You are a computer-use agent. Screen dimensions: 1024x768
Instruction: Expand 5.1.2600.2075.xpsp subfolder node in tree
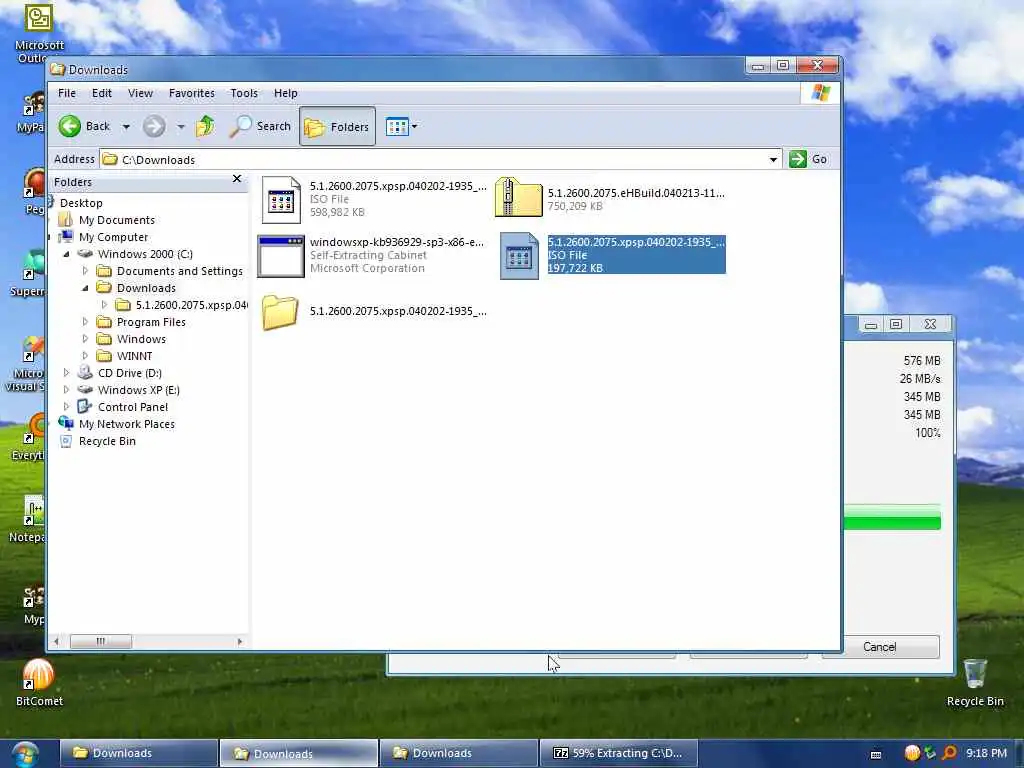pos(104,304)
